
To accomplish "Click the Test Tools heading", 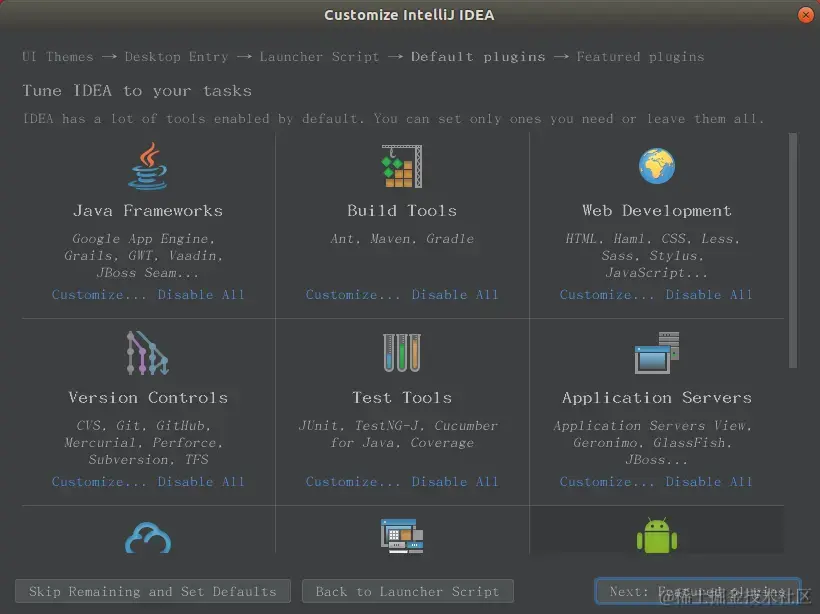I will click(x=402, y=397).
